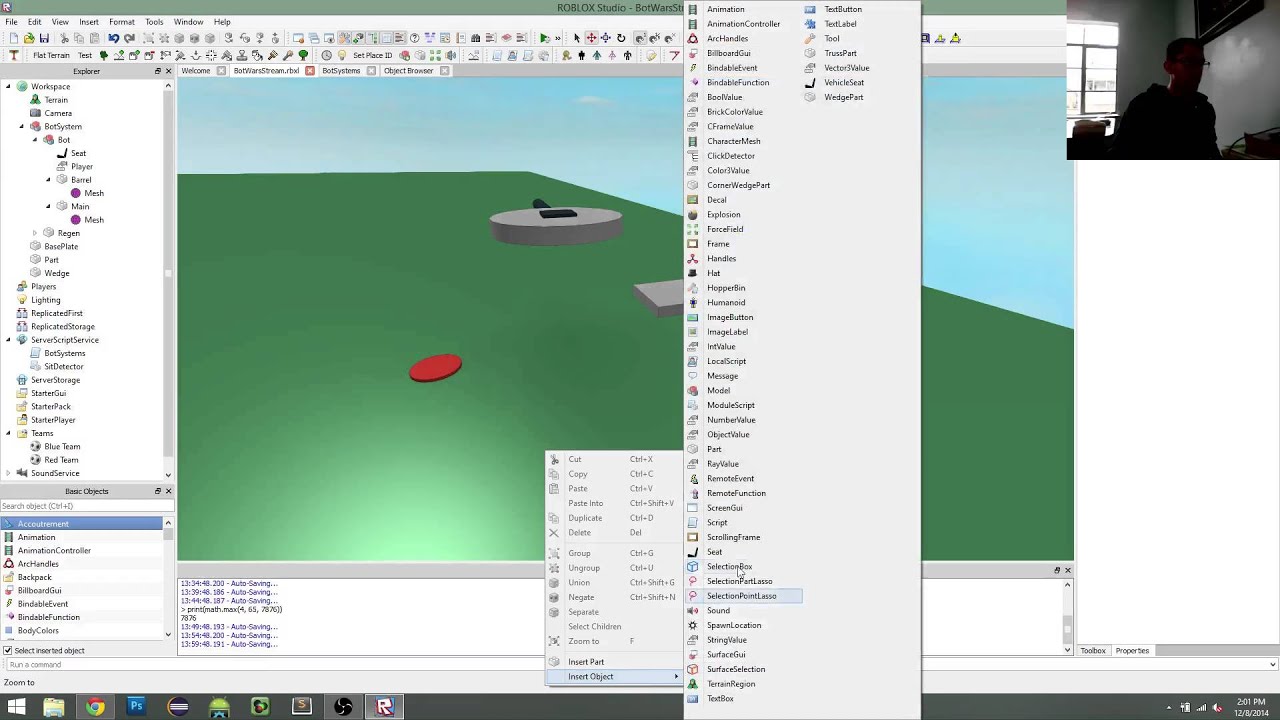Screen dimensions: 1280x720
Task: Expand the SoundService tree node
Action: (x=9, y=473)
